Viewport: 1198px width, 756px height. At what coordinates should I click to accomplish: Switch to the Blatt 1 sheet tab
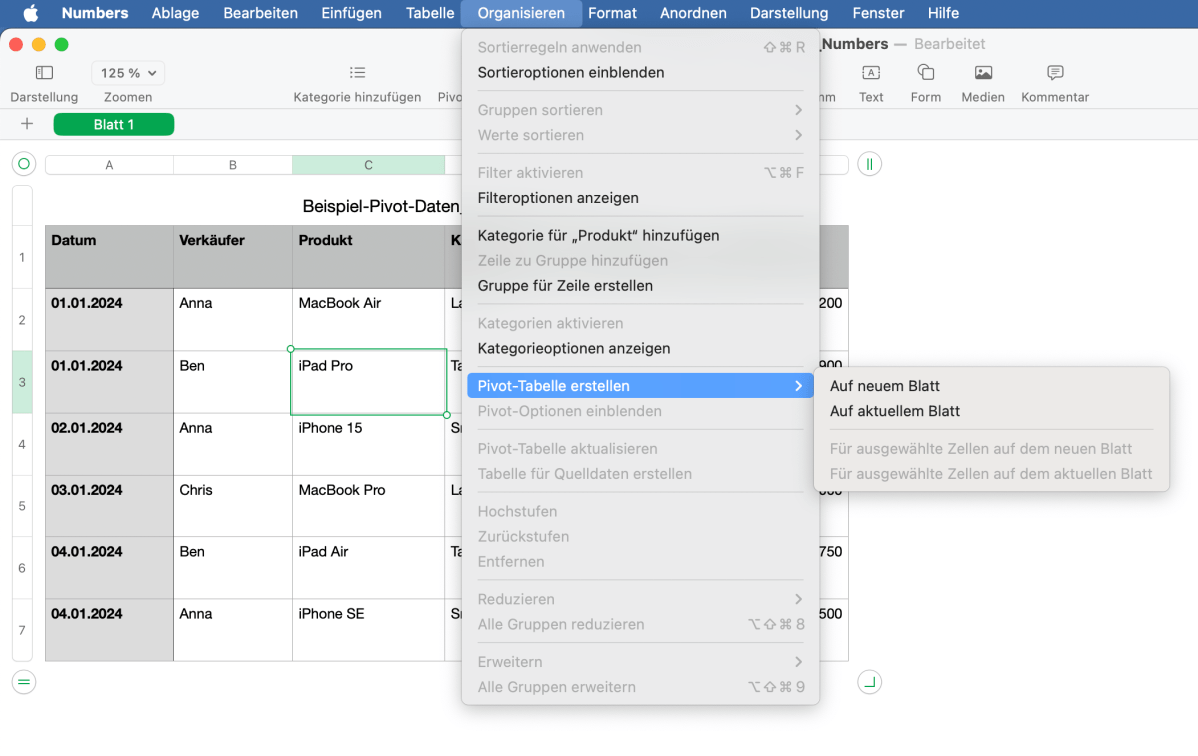tap(114, 125)
